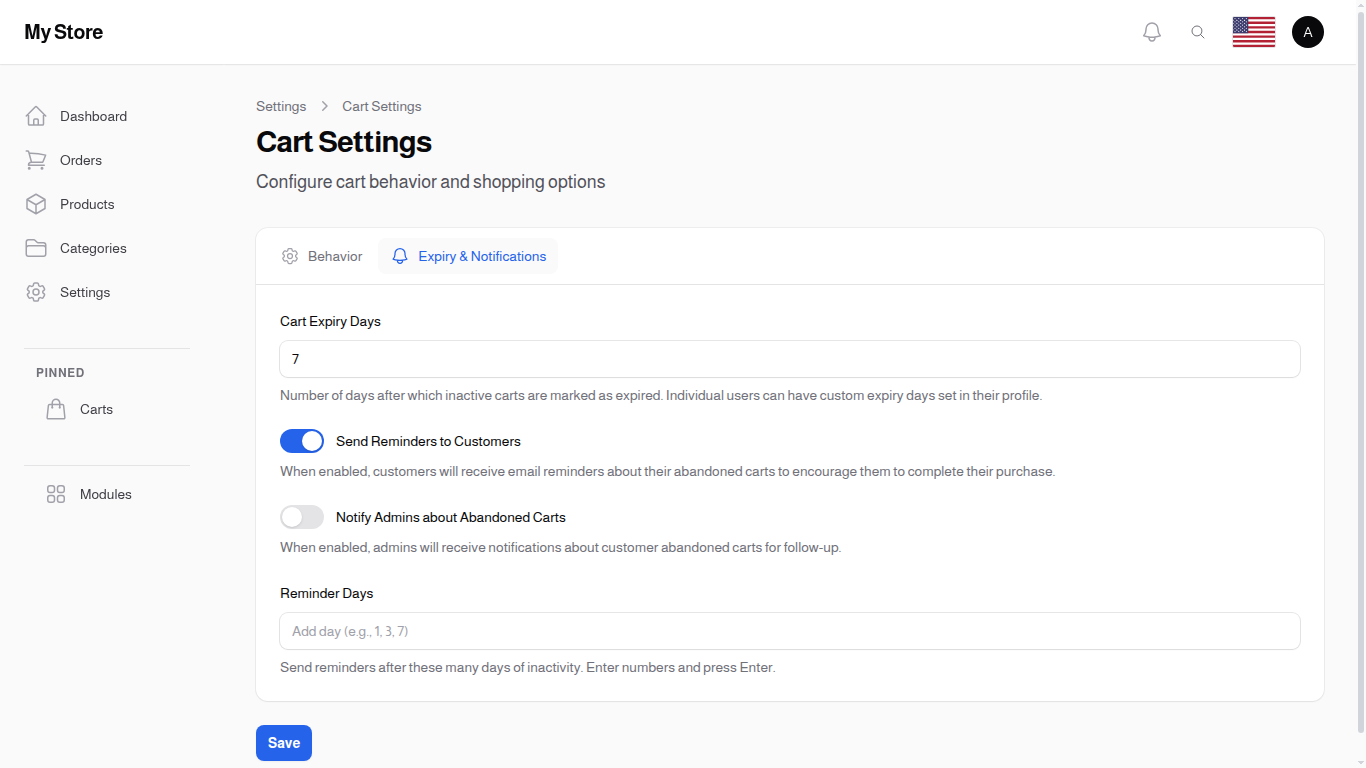Open the notification bell icon

coord(1151,31)
